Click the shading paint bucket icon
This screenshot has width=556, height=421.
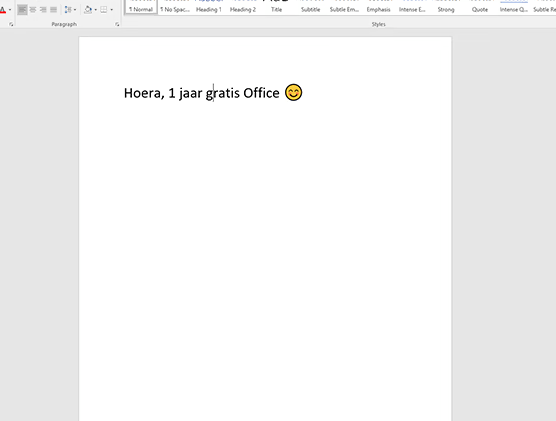88,10
